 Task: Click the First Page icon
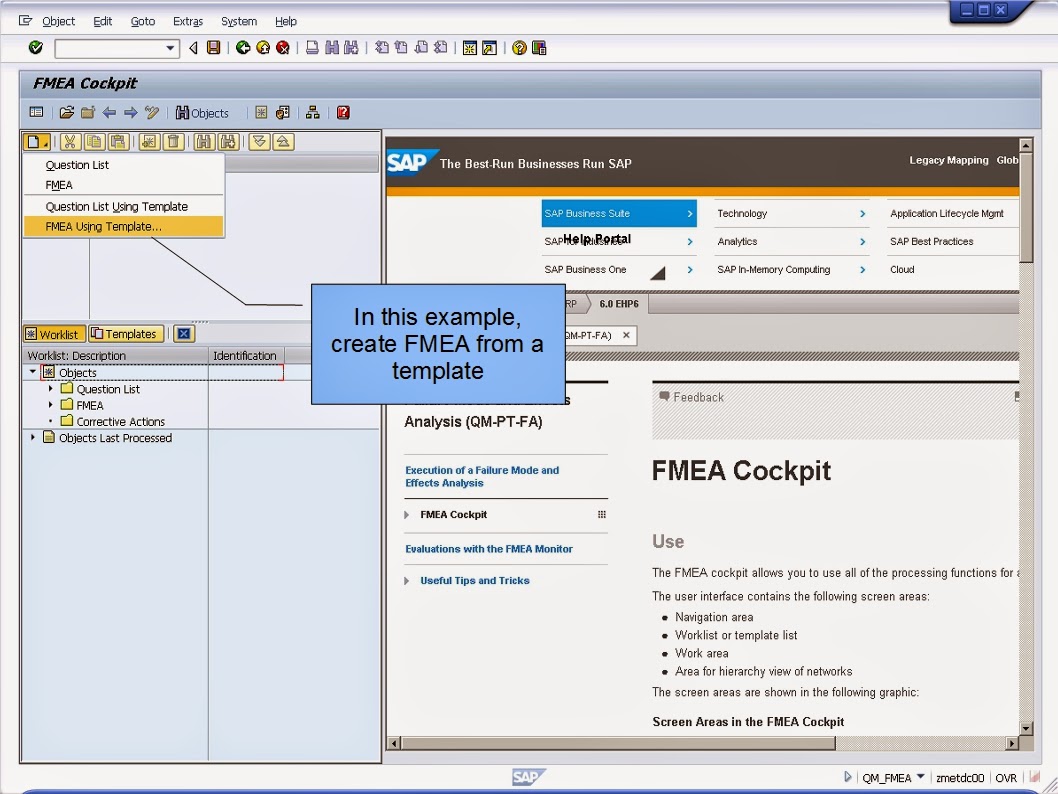coord(382,47)
